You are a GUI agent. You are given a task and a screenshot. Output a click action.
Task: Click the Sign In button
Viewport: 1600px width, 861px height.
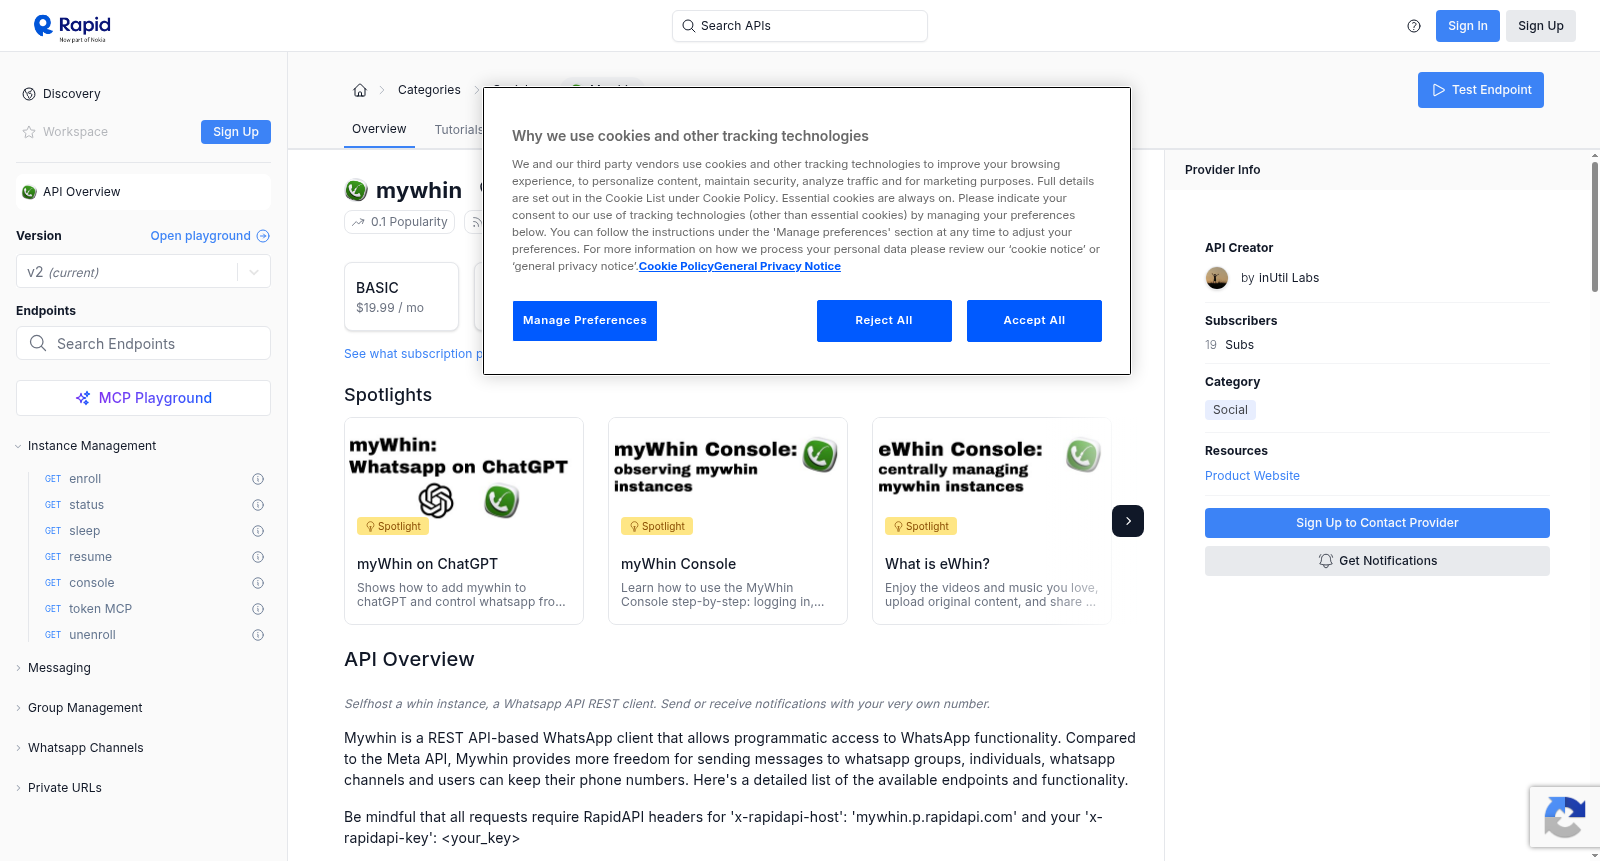pos(1468,26)
